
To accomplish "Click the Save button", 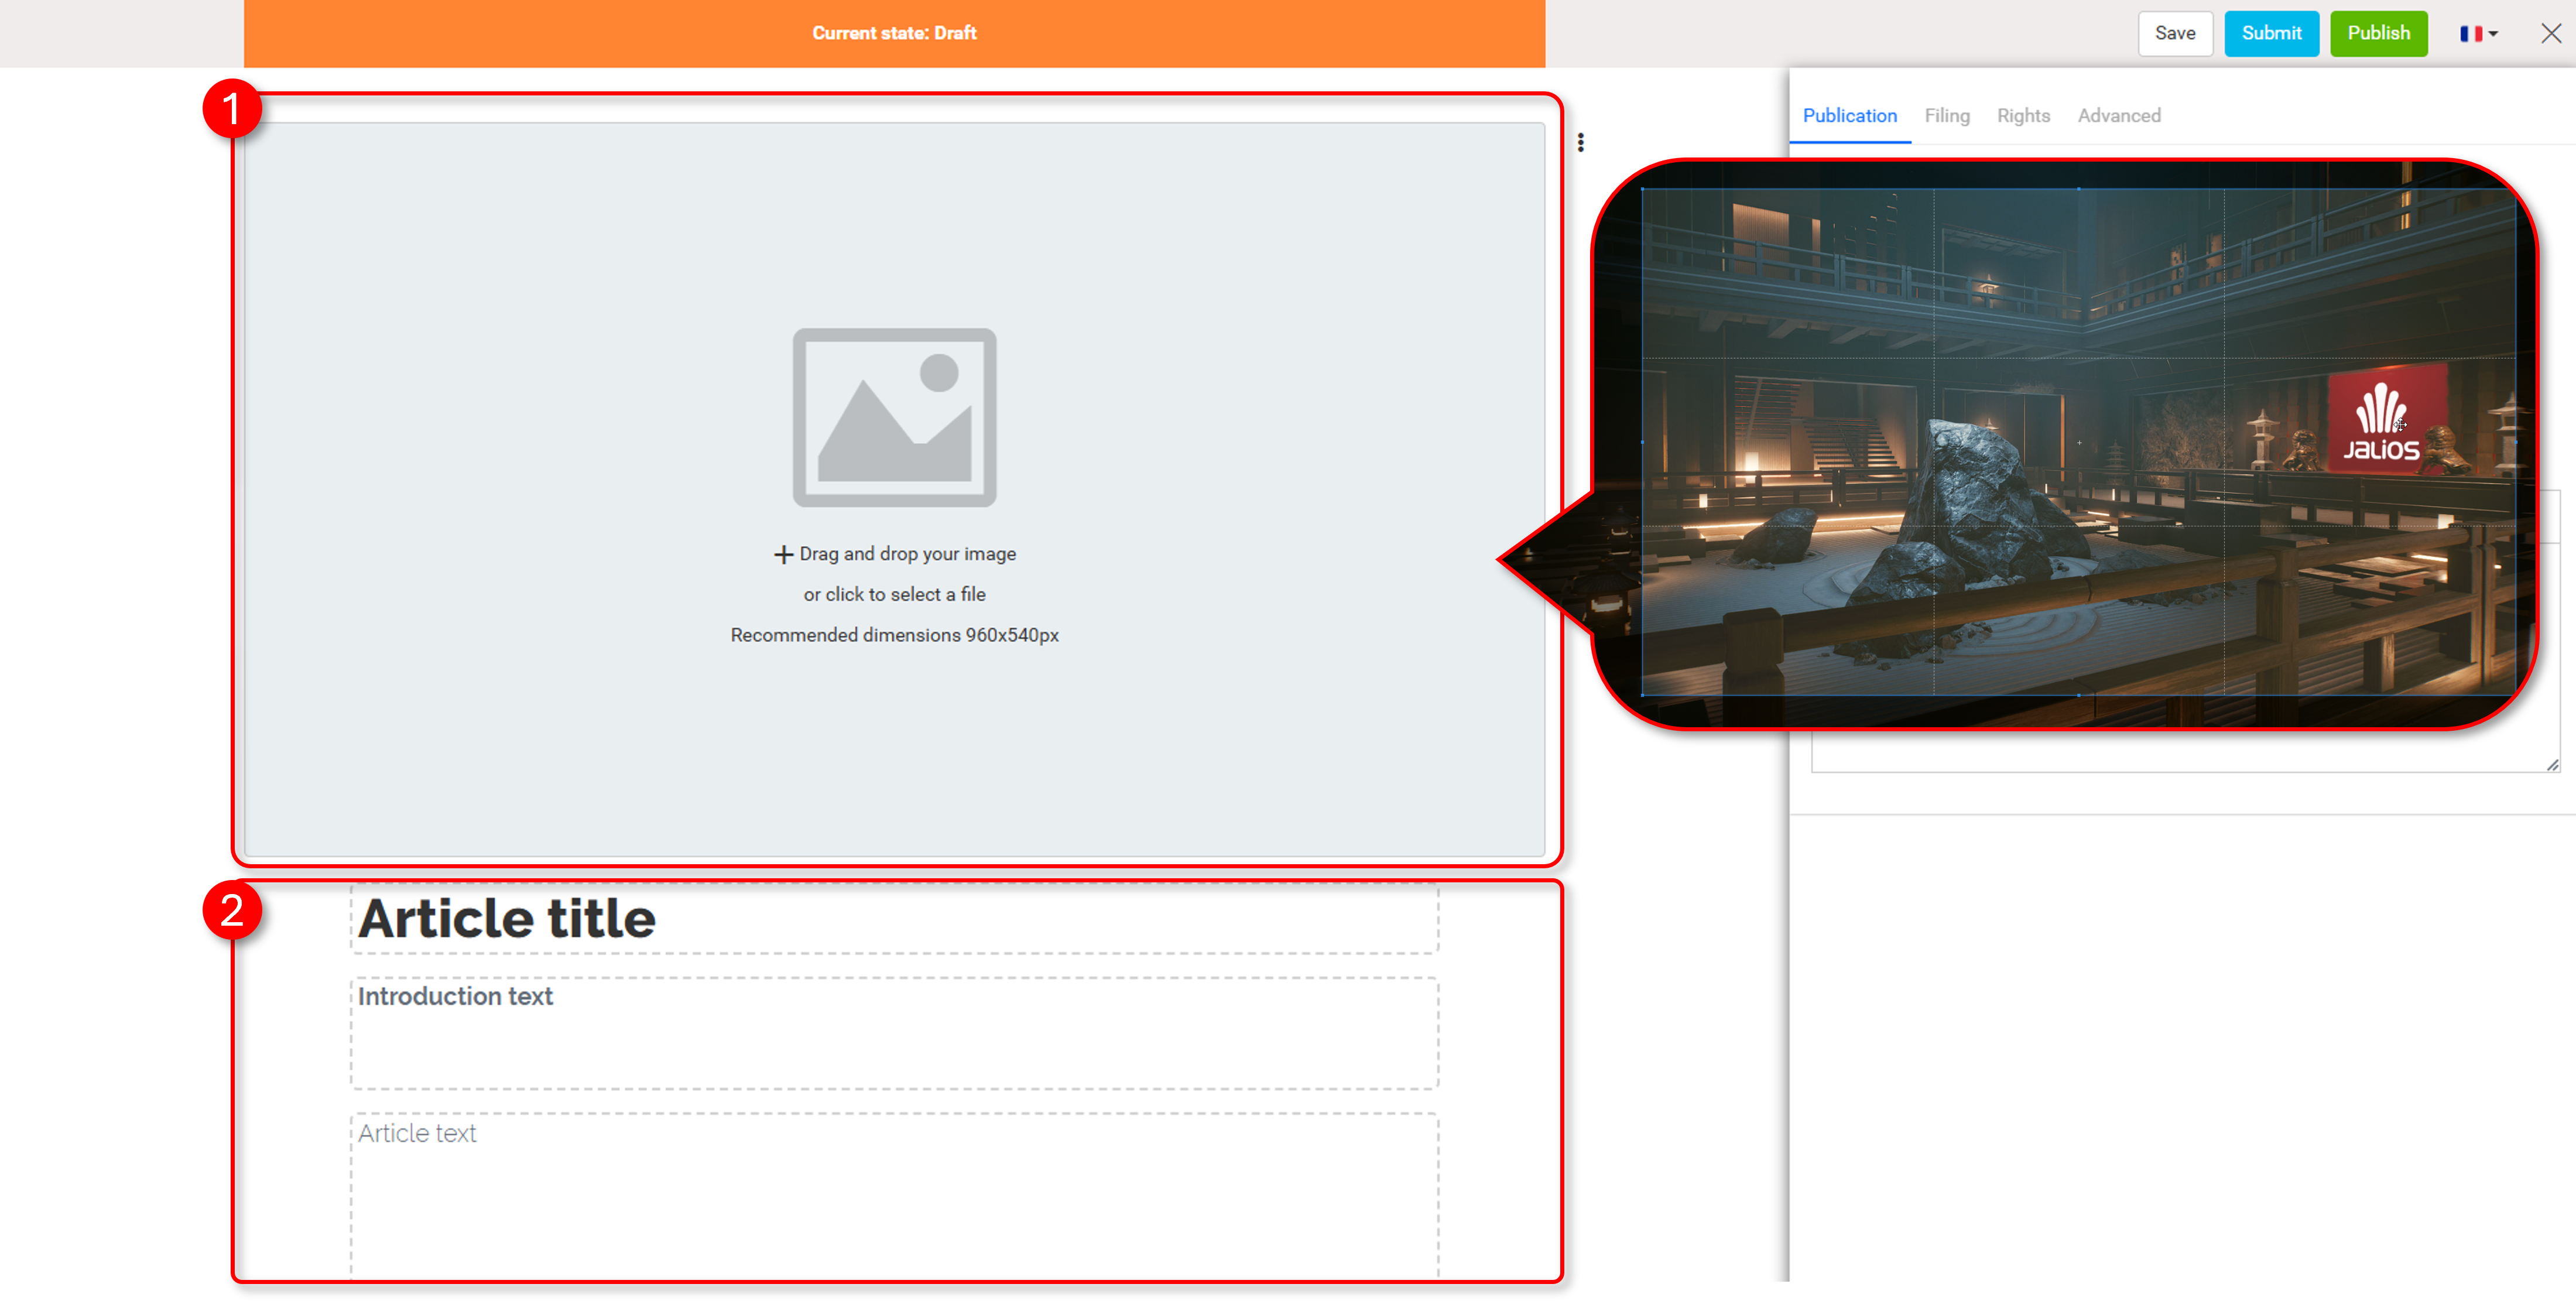I will click(x=2174, y=33).
